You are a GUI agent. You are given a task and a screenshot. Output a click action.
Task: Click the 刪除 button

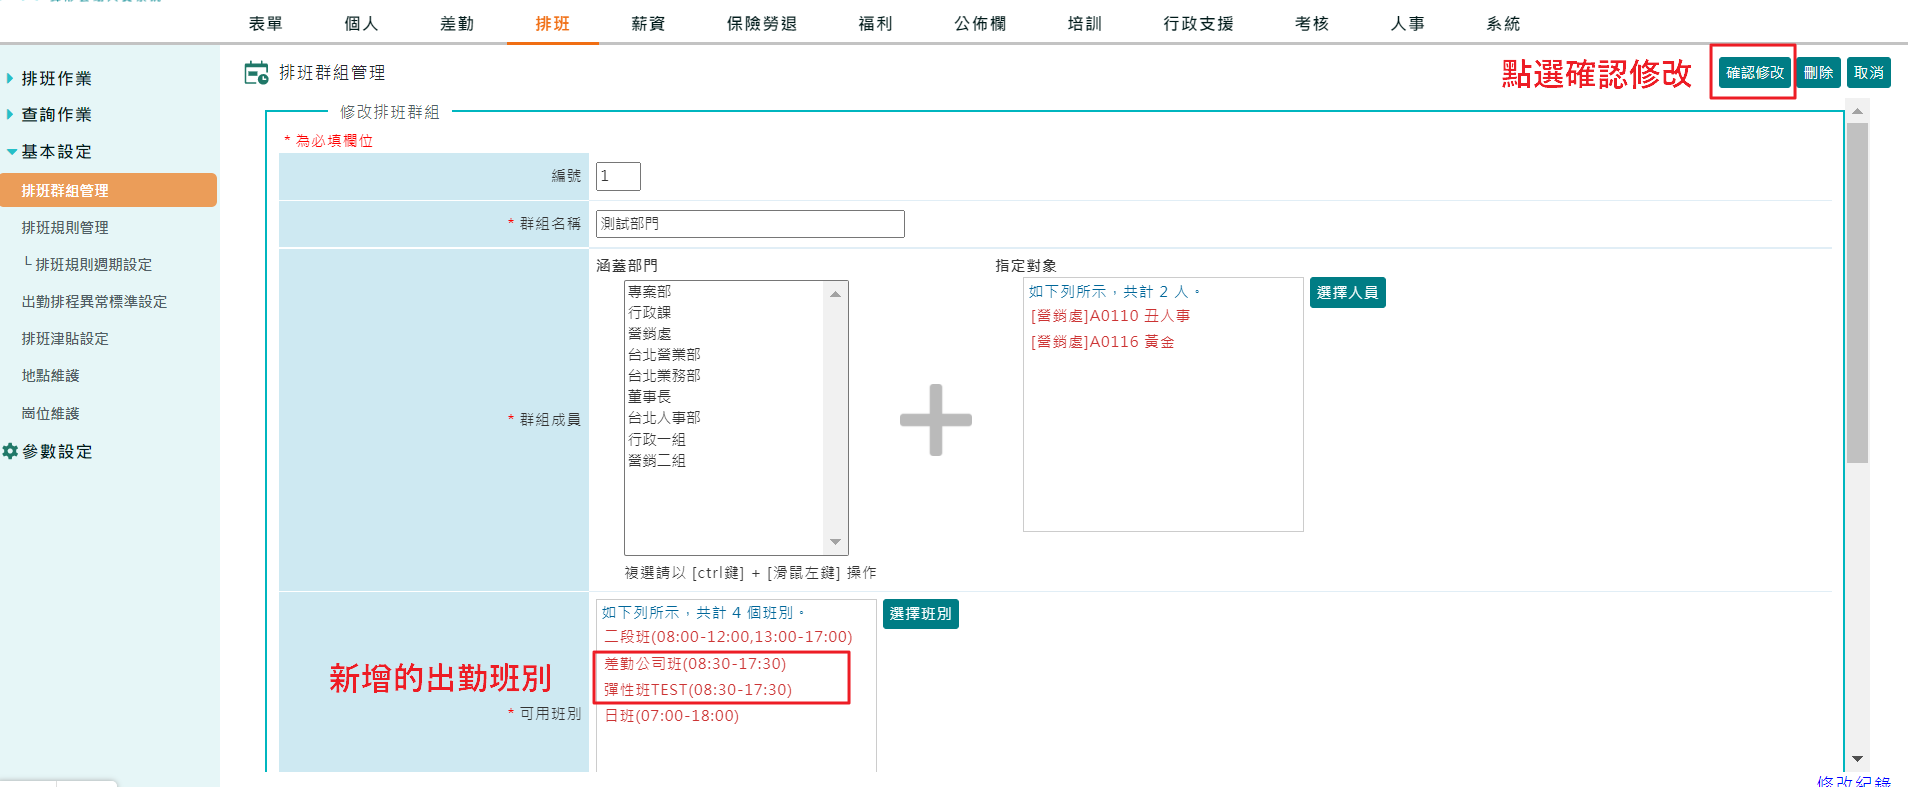tap(1818, 73)
